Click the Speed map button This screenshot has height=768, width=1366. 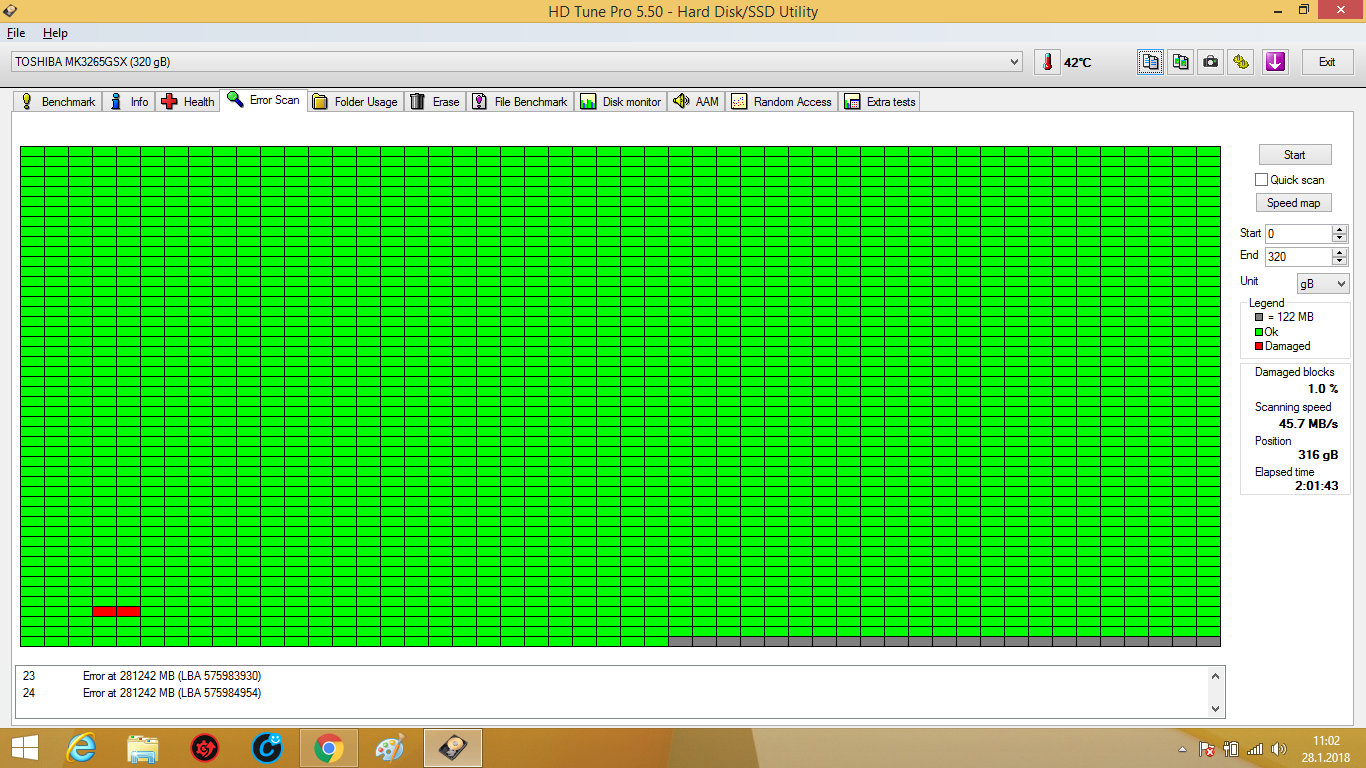coord(1294,203)
